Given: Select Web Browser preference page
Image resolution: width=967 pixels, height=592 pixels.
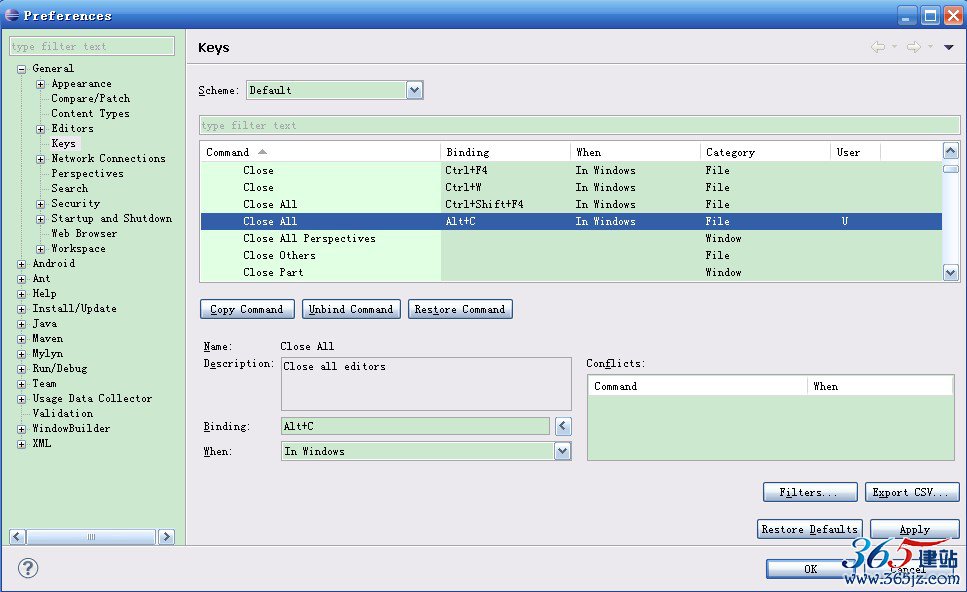Looking at the screenshot, I should coord(84,233).
